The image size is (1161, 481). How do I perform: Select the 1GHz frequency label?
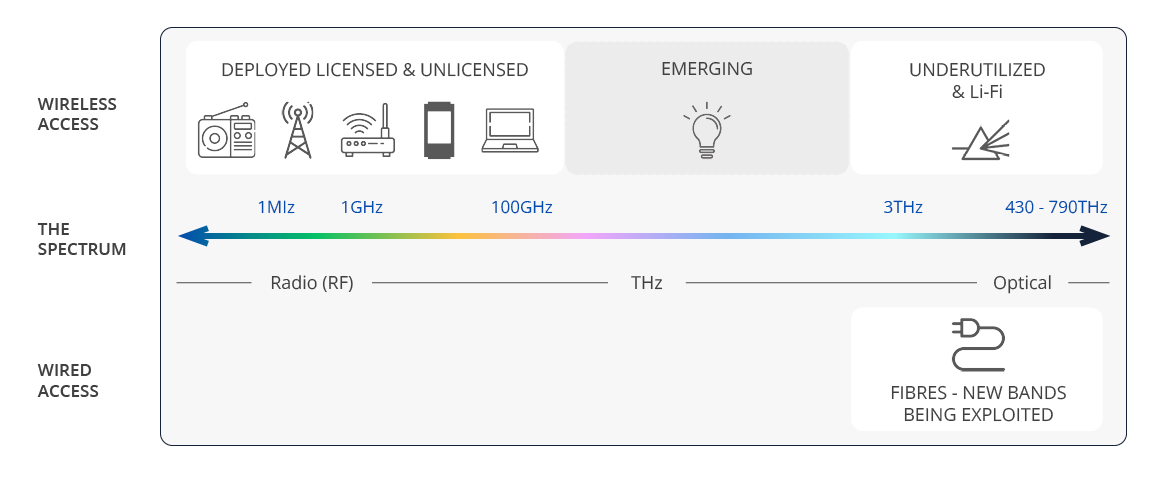coord(362,208)
